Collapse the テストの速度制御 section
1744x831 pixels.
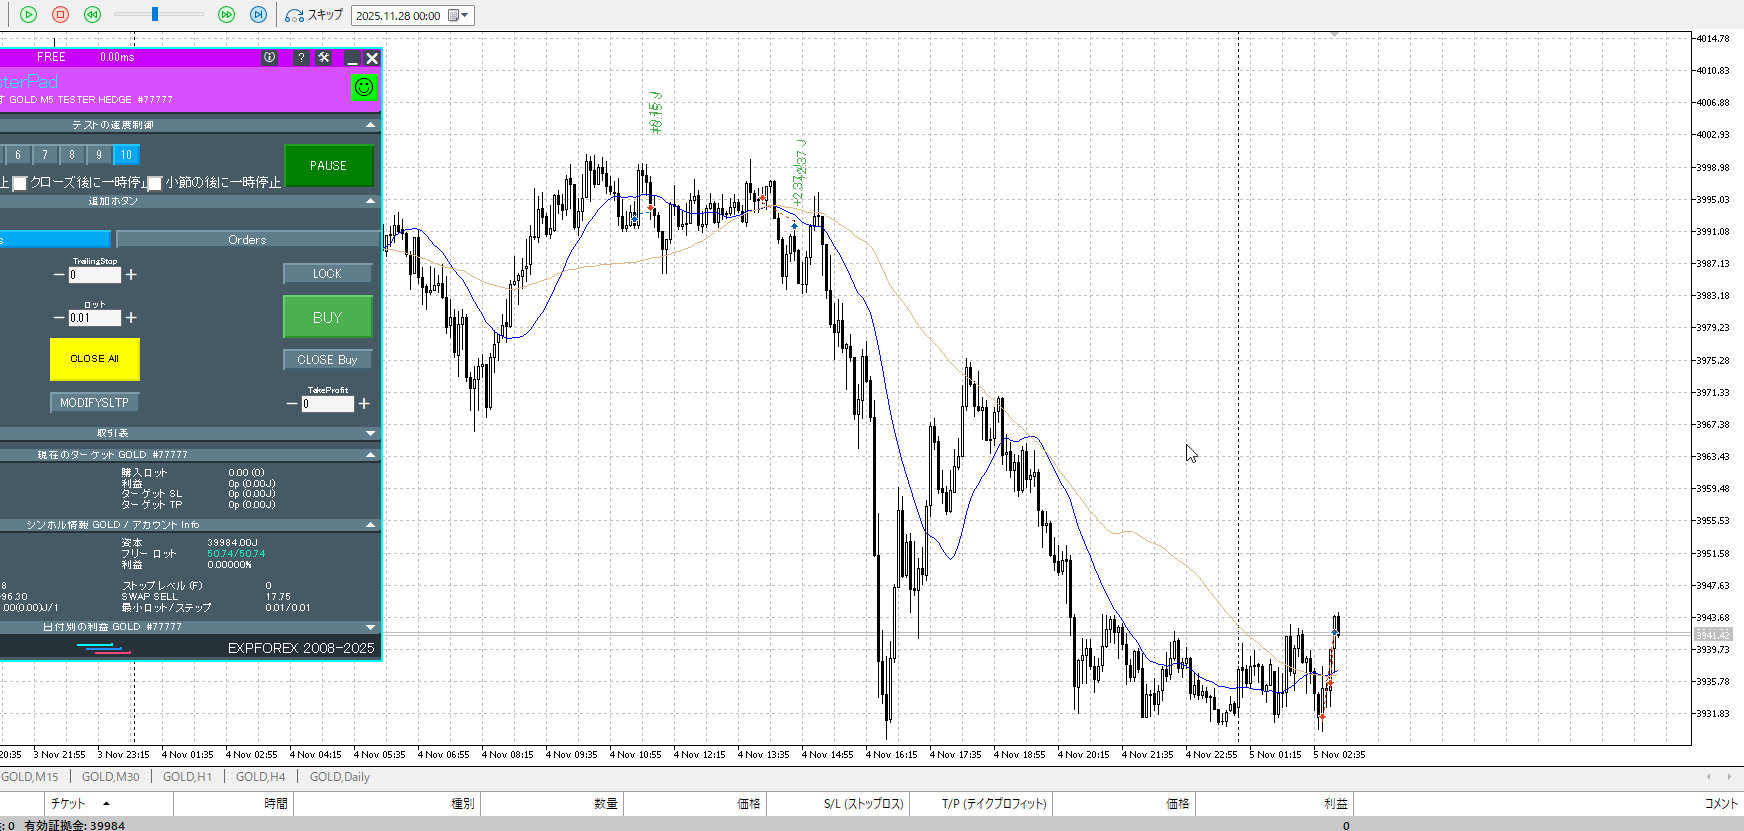coord(371,125)
